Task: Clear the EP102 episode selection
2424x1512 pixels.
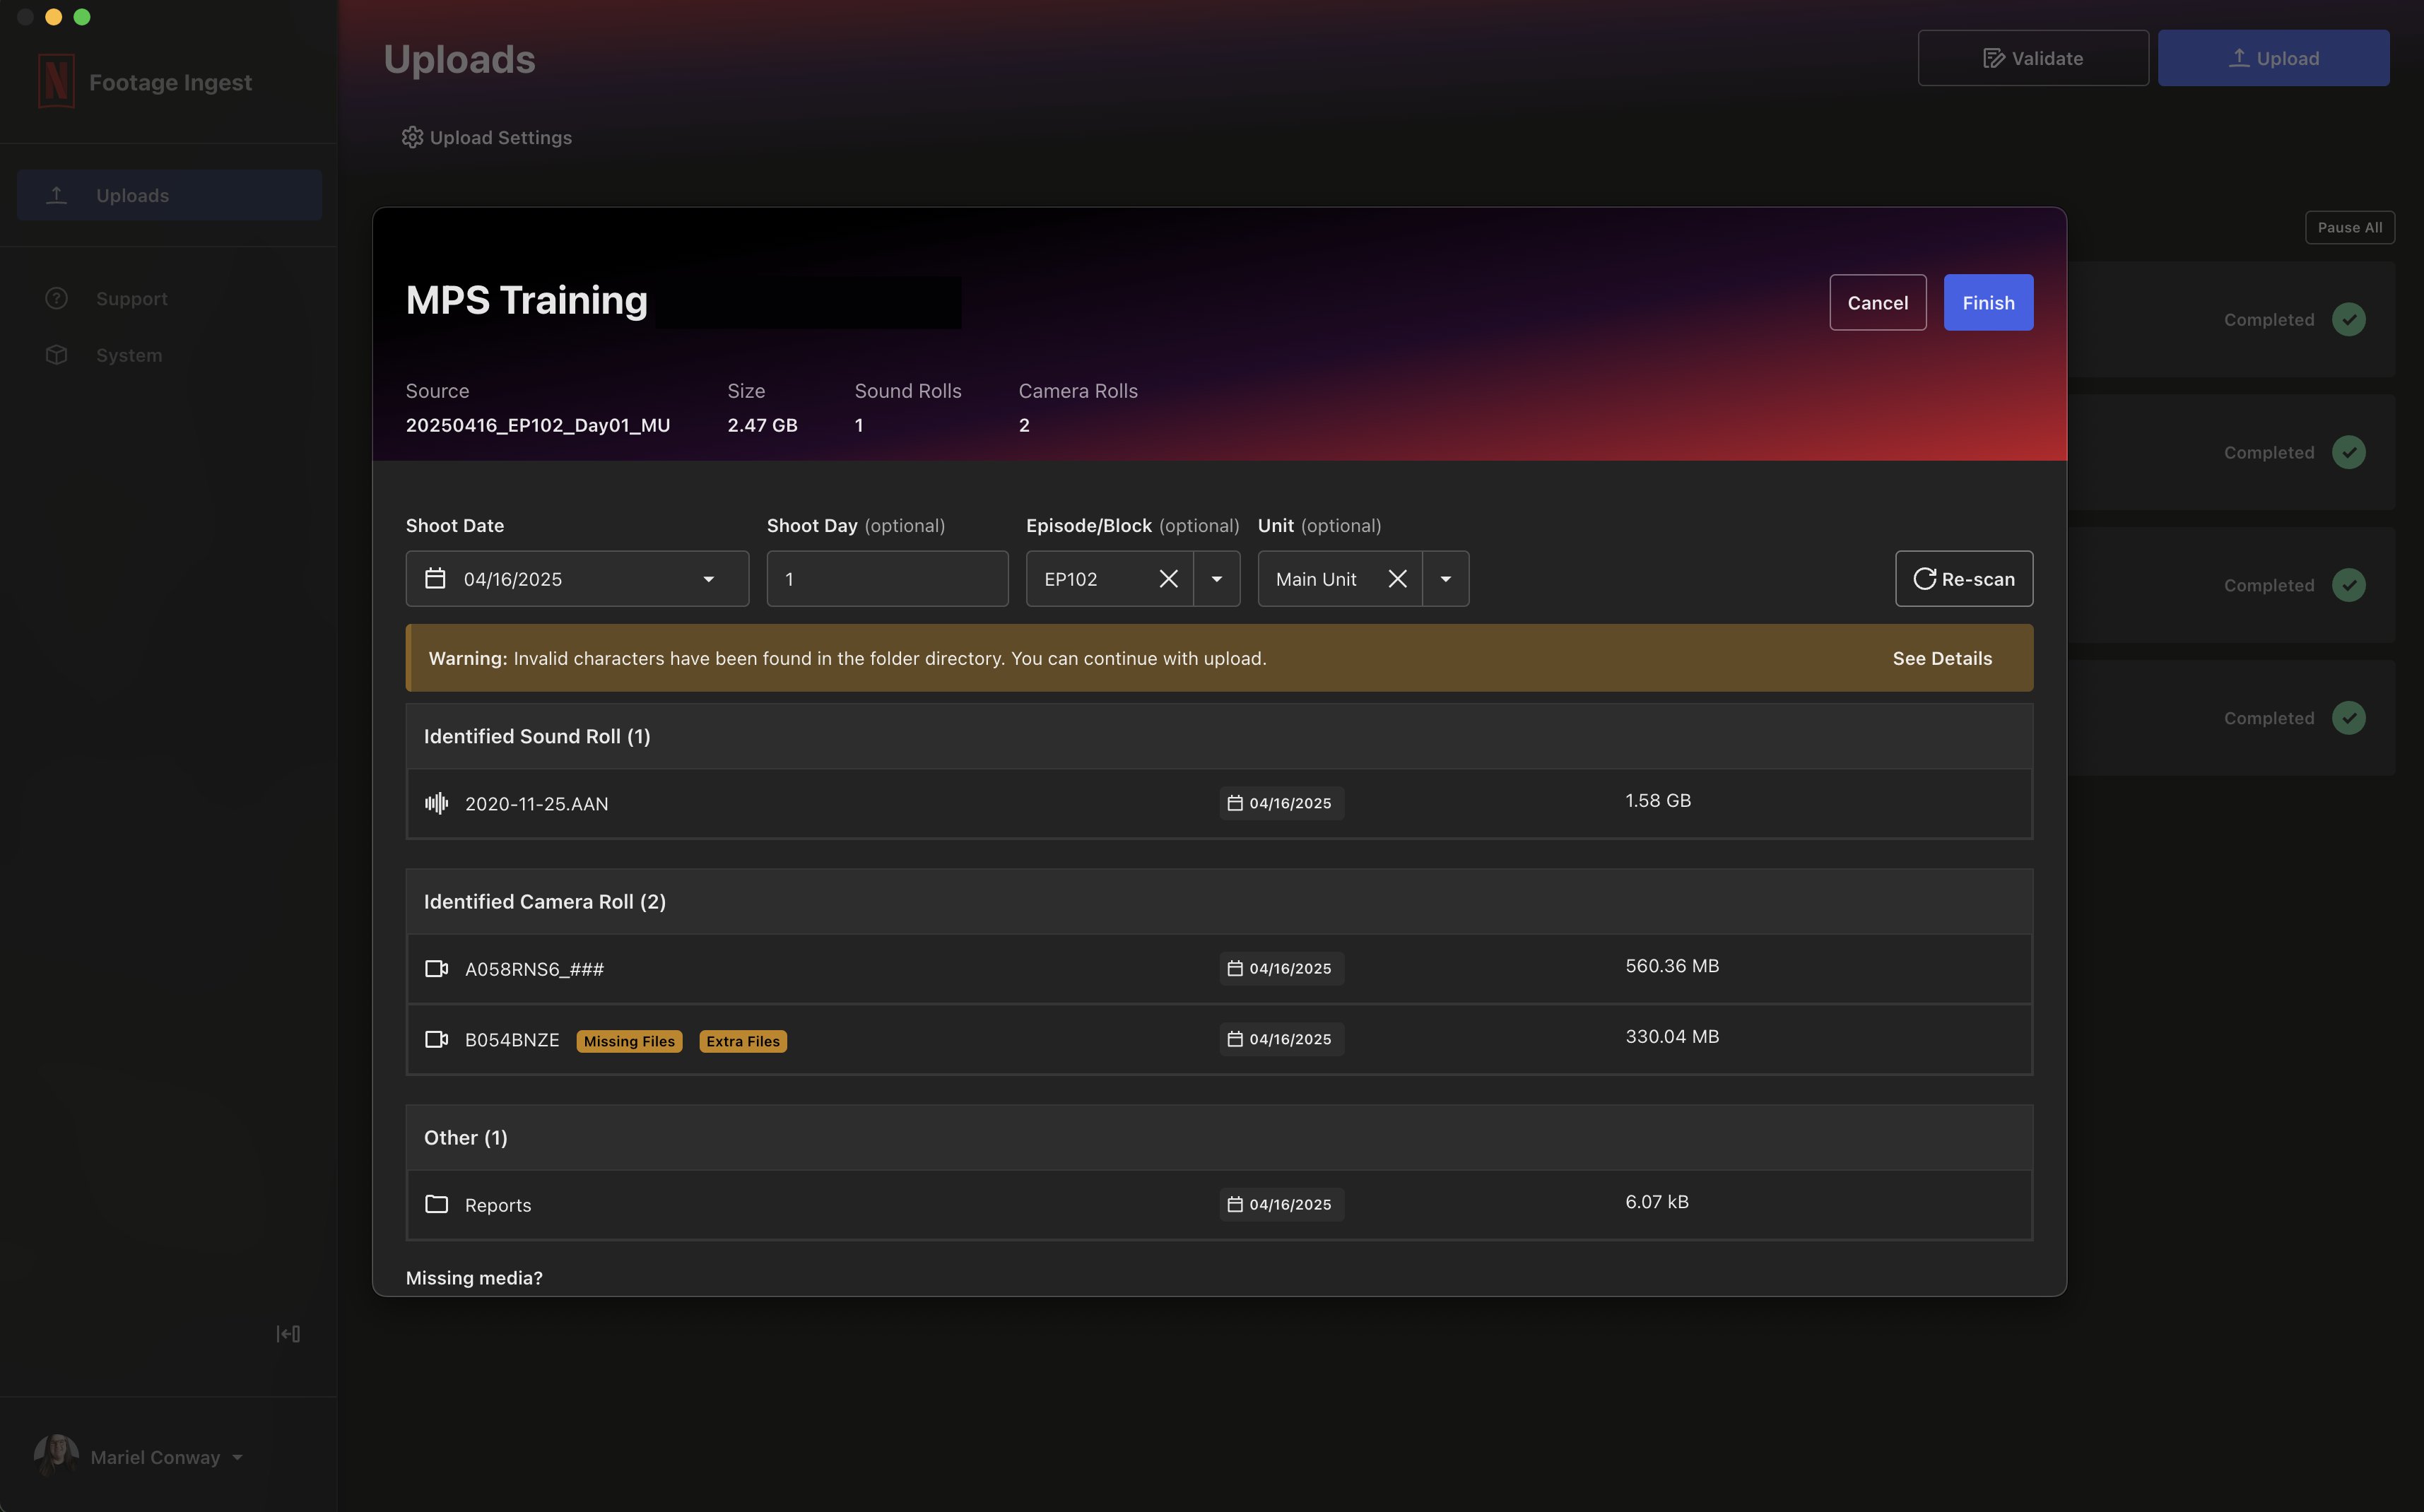Action: tap(1168, 578)
